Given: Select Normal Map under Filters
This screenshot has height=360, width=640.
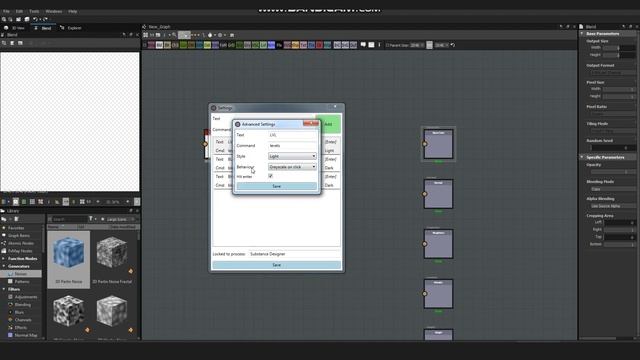Looking at the screenshot, I should tap(26, 336).
